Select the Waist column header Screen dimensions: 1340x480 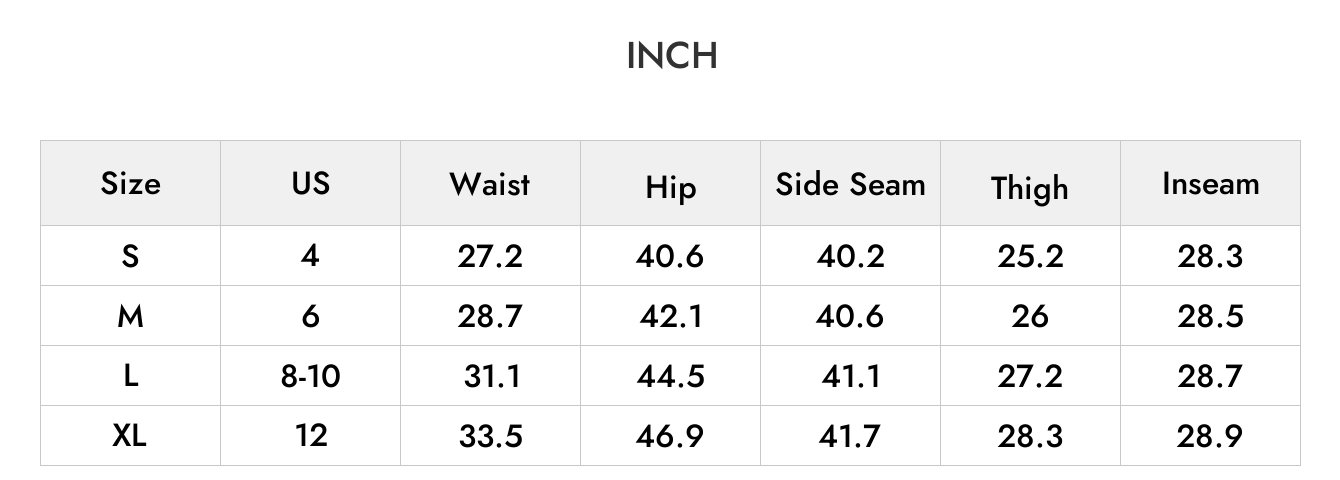[x=490, y=184]
